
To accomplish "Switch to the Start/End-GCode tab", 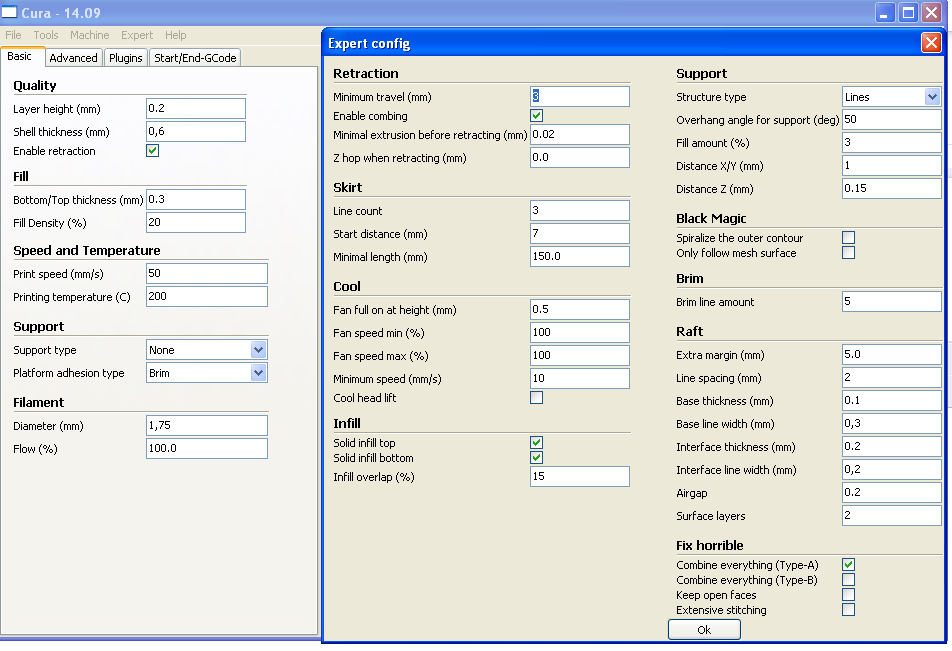I will pos(195,58).
